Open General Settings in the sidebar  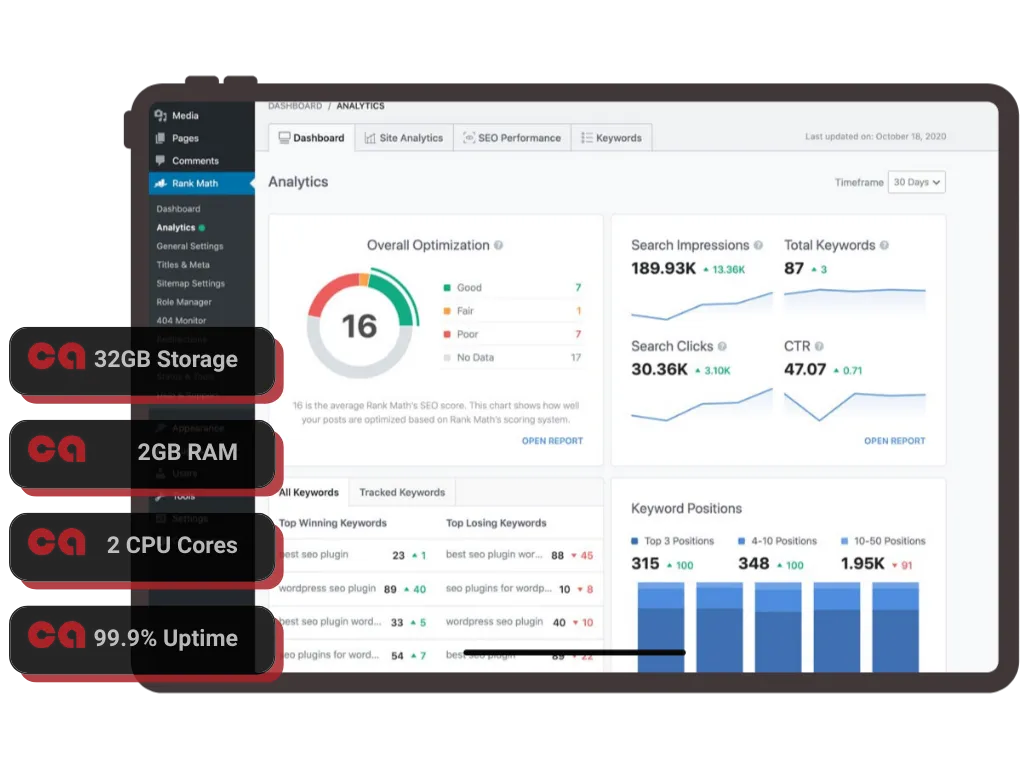(x=190, y=246)
